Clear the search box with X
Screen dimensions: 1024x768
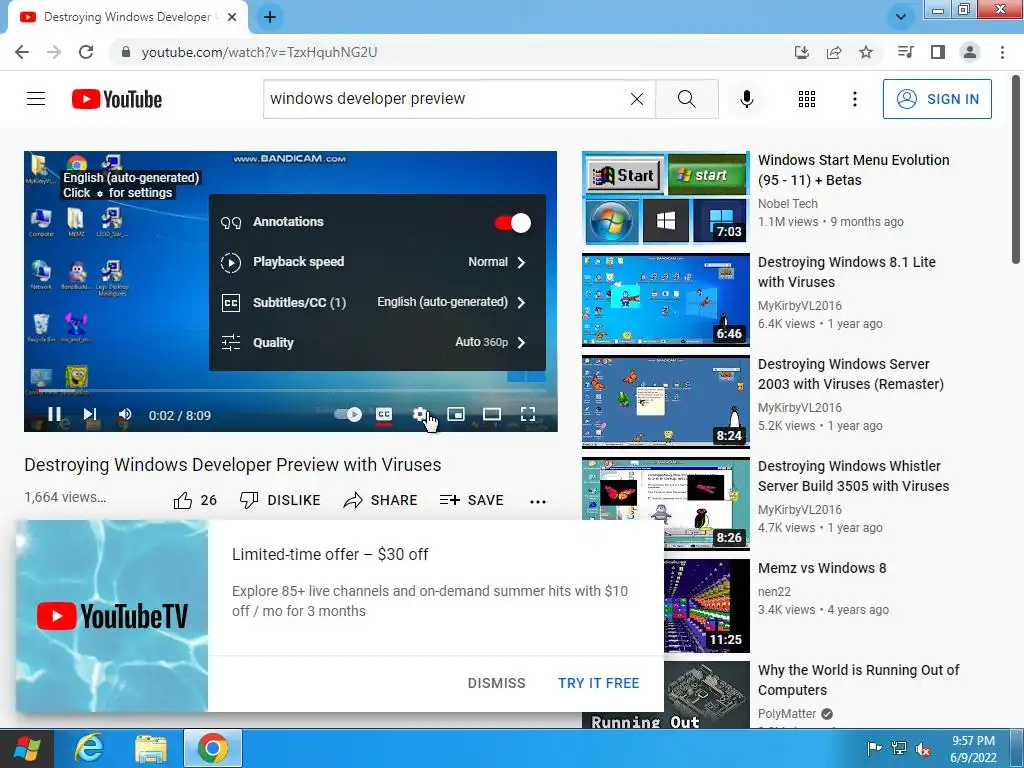[x=637, y=99]
